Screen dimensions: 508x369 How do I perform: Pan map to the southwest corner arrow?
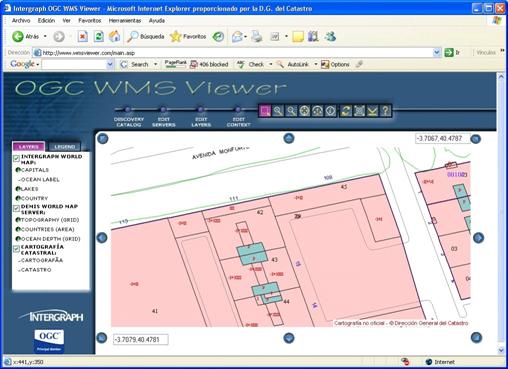pyautogui.click(x=102, y=338)
